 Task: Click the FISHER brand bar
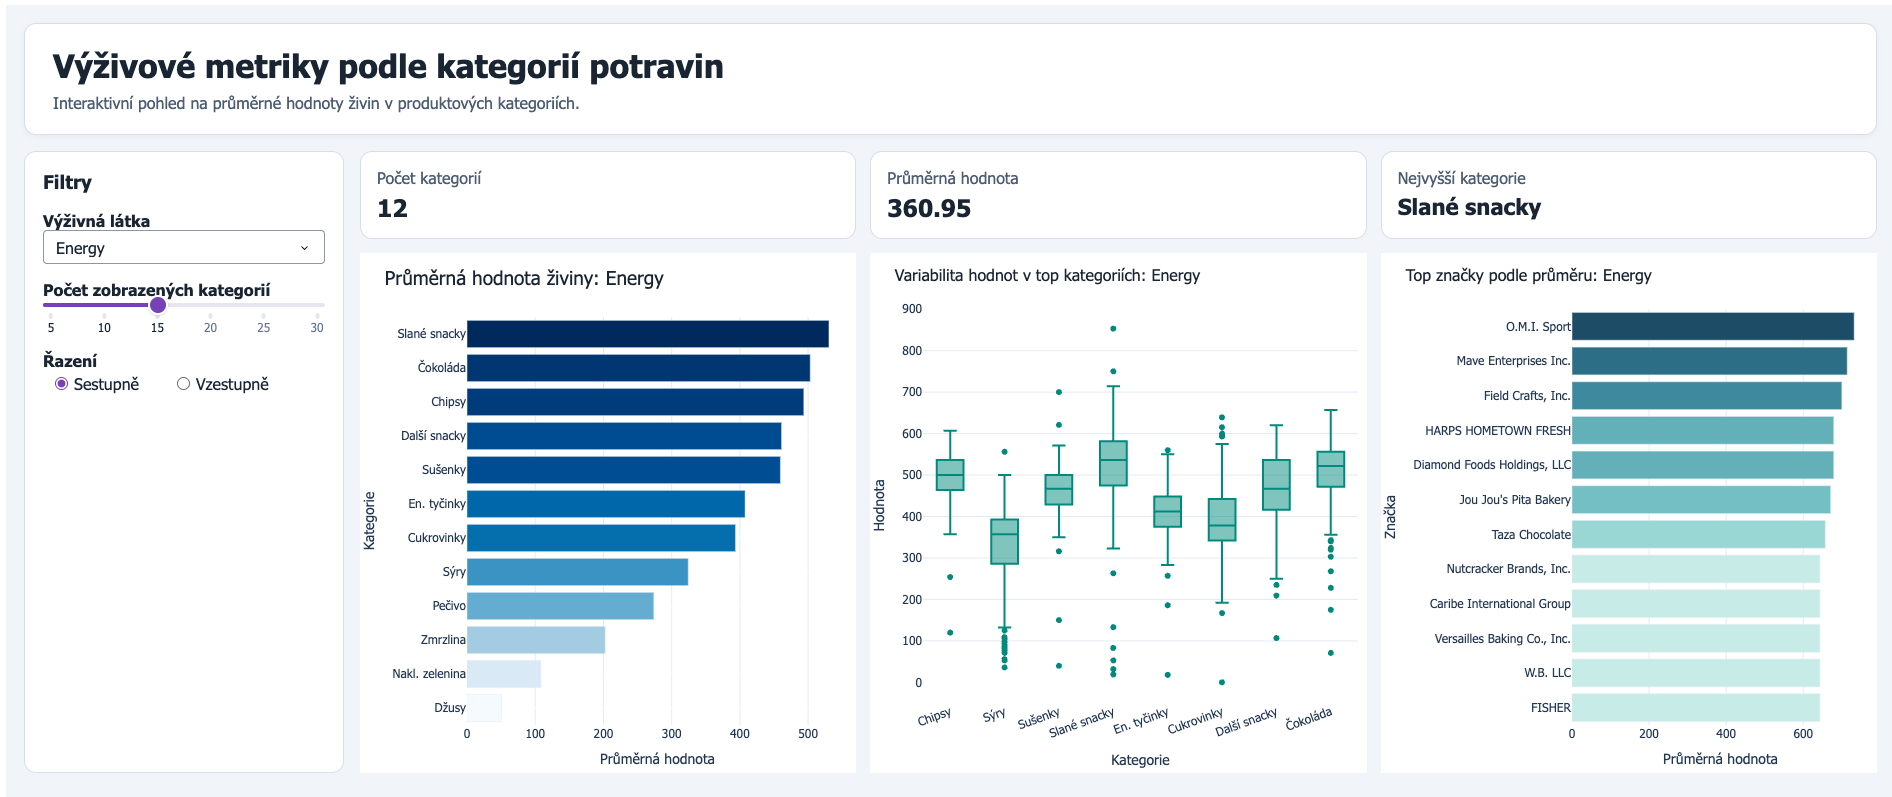1695,708
